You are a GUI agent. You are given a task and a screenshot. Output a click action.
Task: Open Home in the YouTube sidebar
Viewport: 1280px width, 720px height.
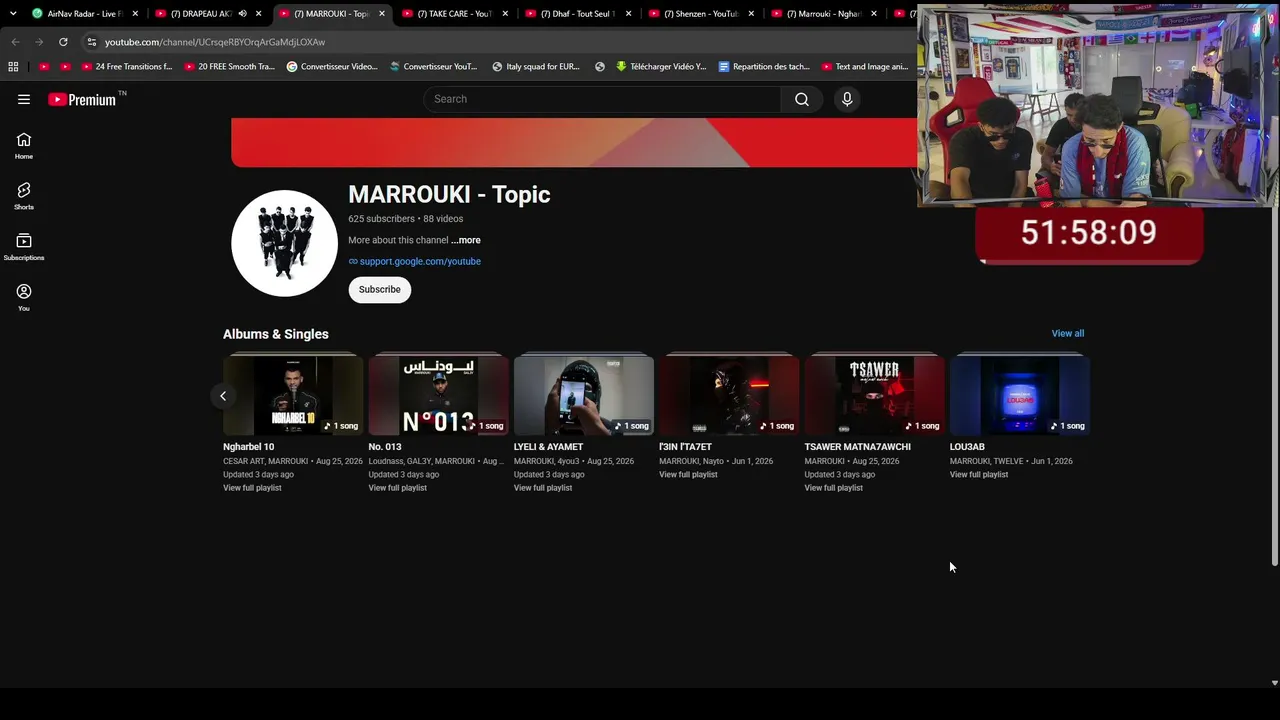(24, 146)
